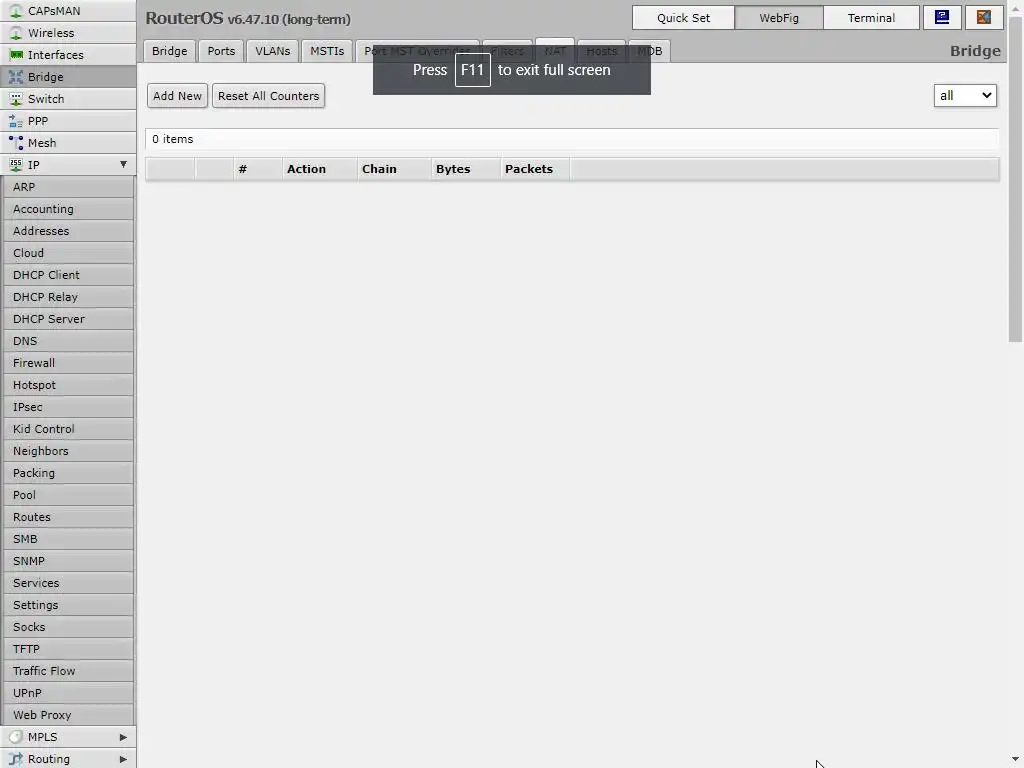This screenshot has height=768, width=1024.
Task: Open the Terminal button
Action: click(x=871, y=18)
